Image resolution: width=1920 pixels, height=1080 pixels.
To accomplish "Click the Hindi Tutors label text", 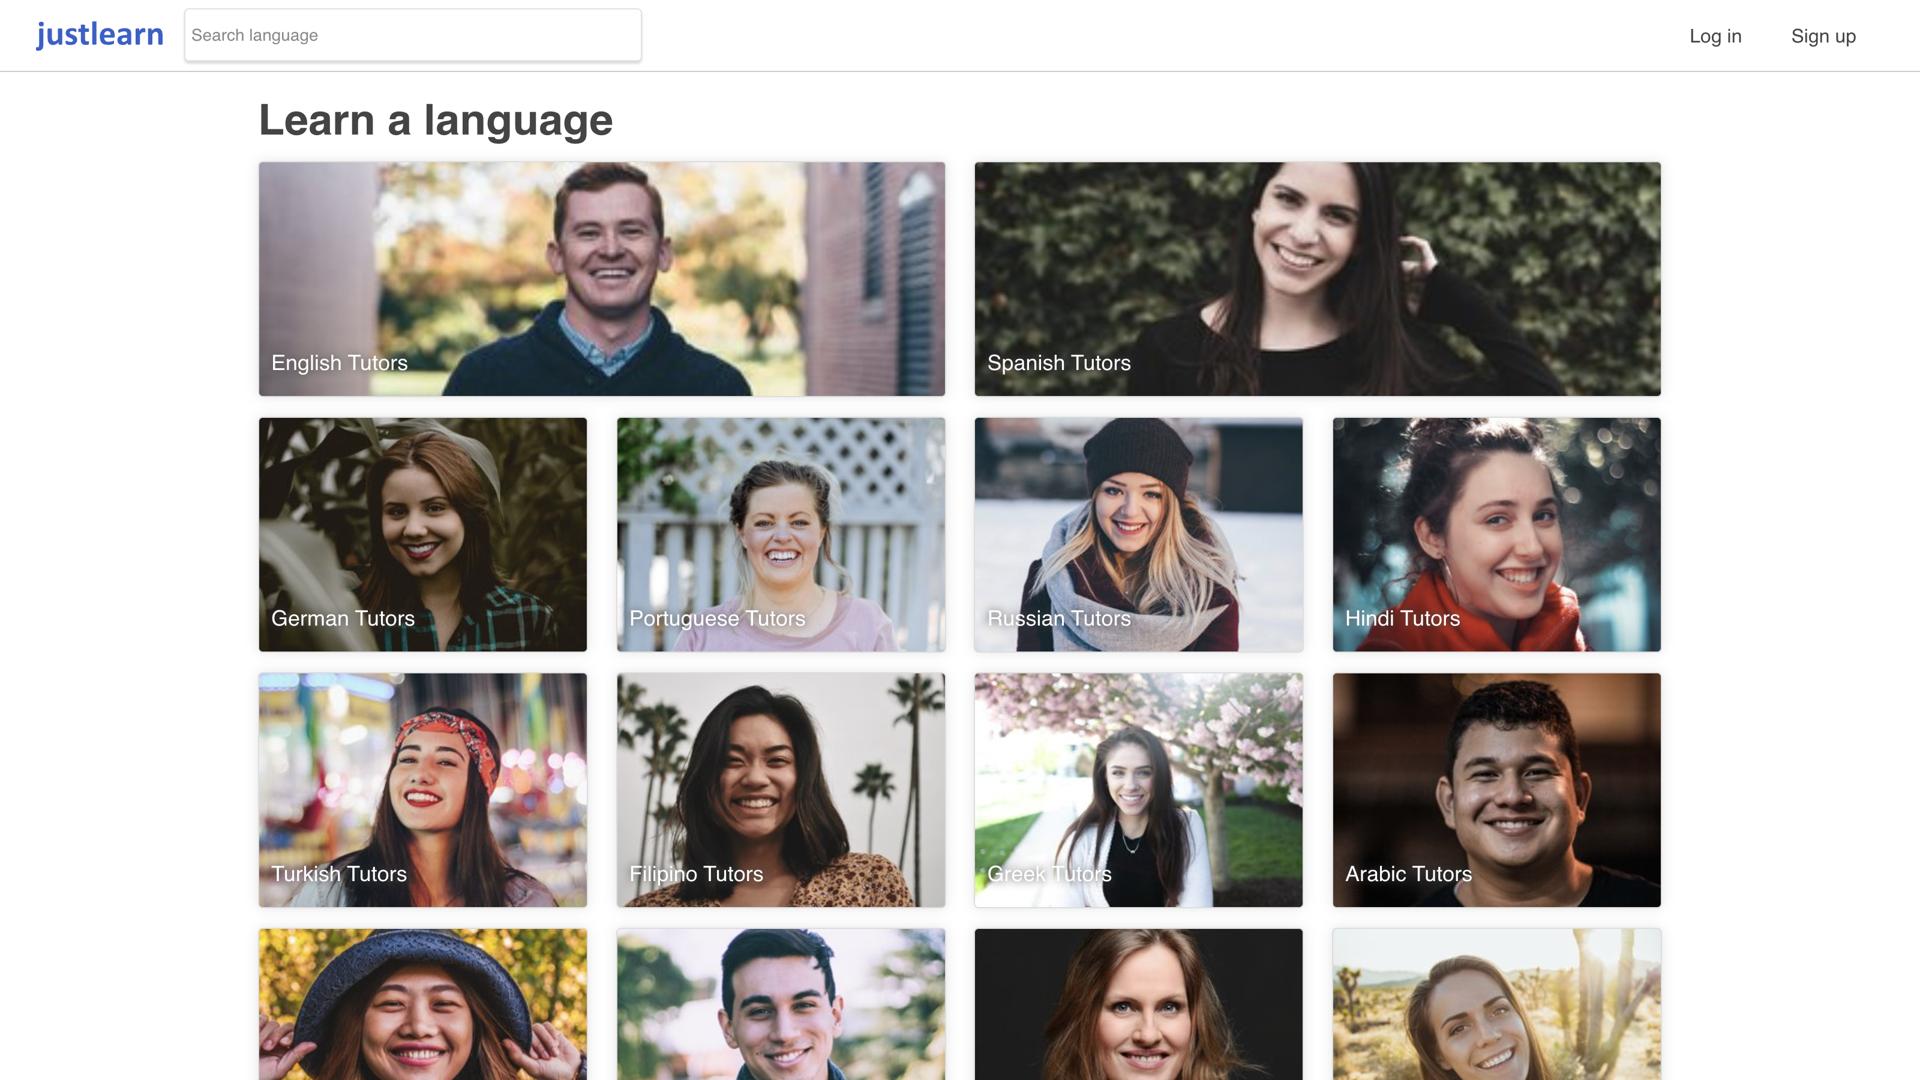I will click(1402, 619).
